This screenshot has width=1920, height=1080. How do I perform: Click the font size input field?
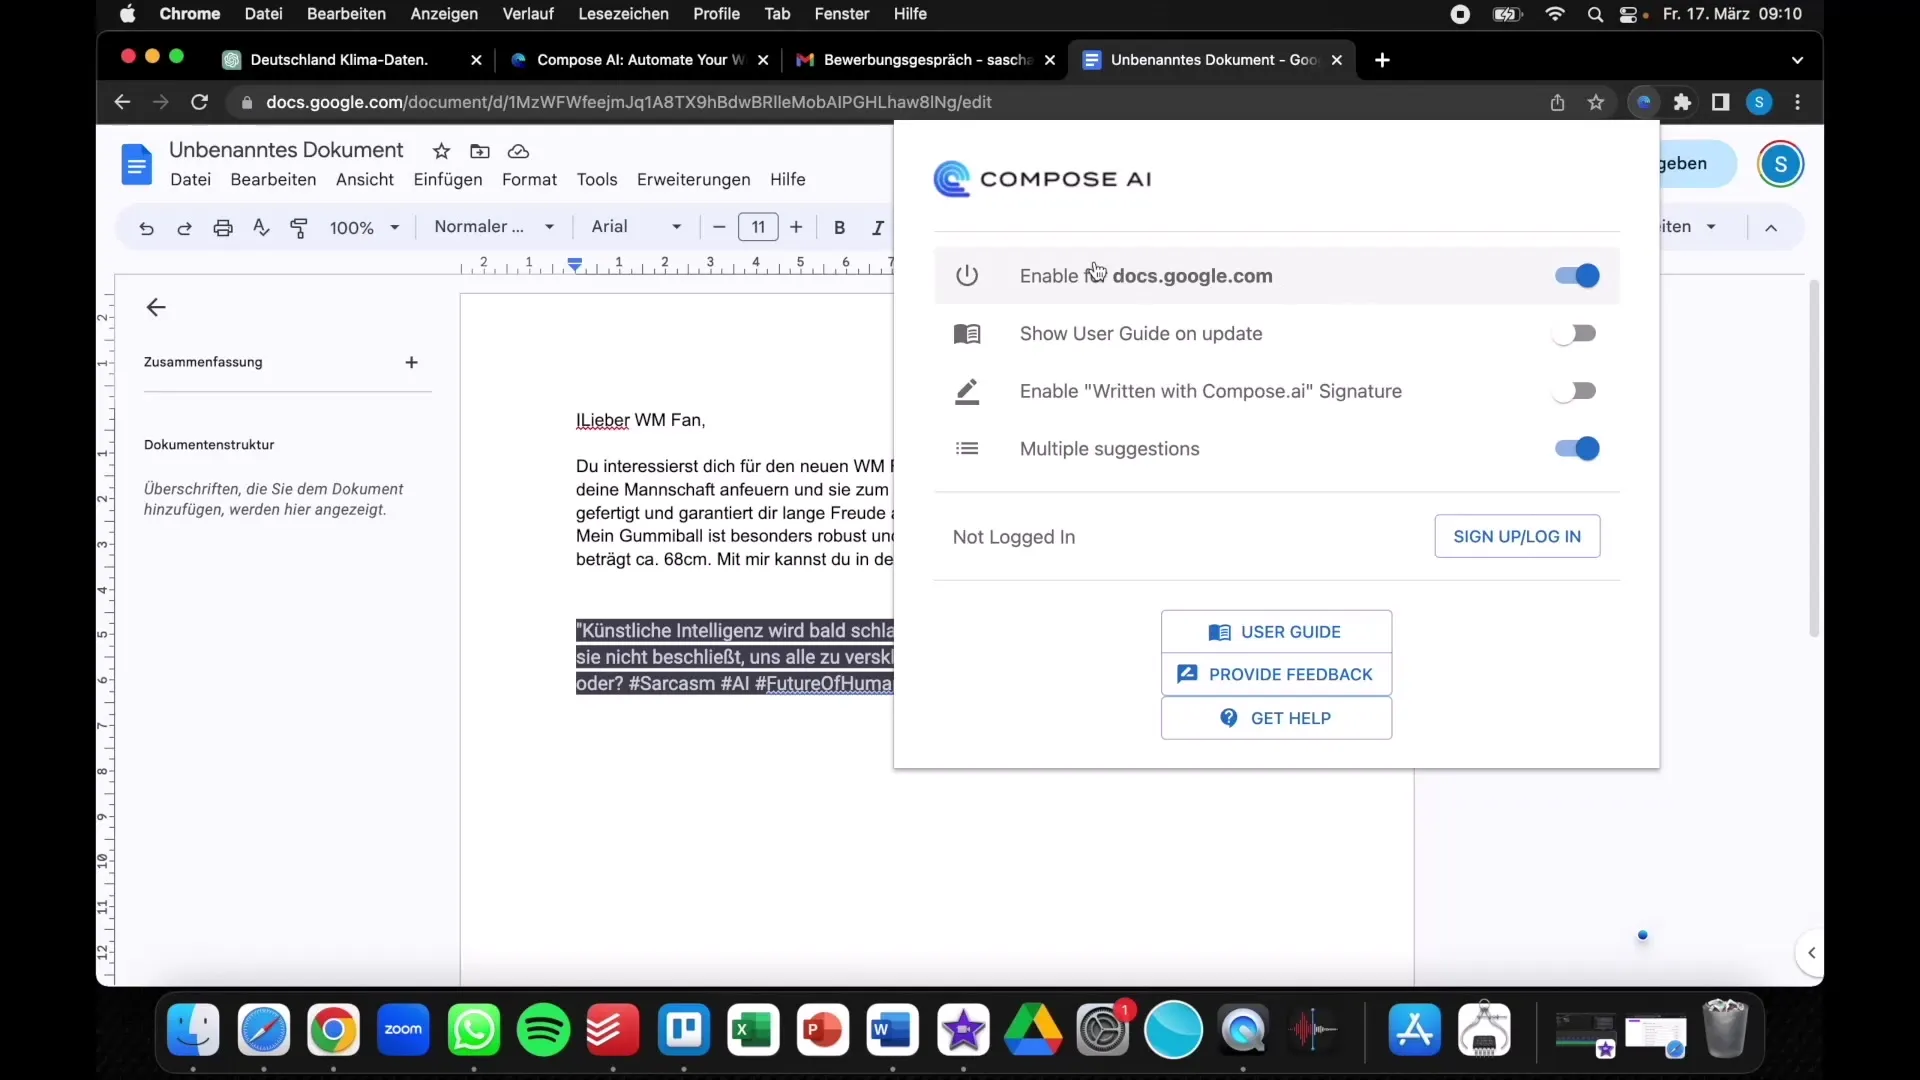click(758, 225)
